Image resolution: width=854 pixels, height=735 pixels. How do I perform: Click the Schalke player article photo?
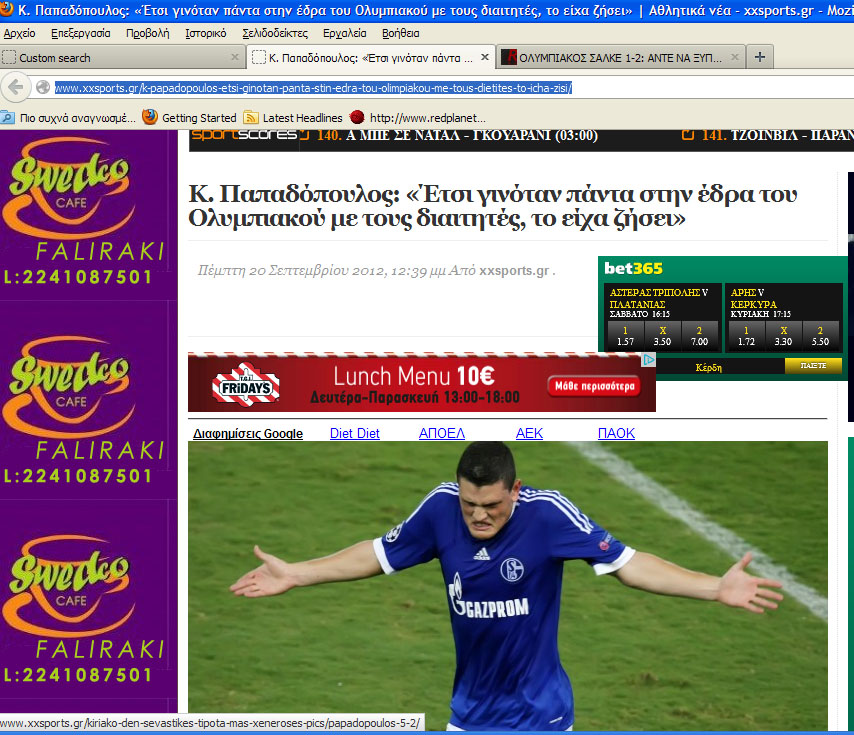[x=508, y=586]
